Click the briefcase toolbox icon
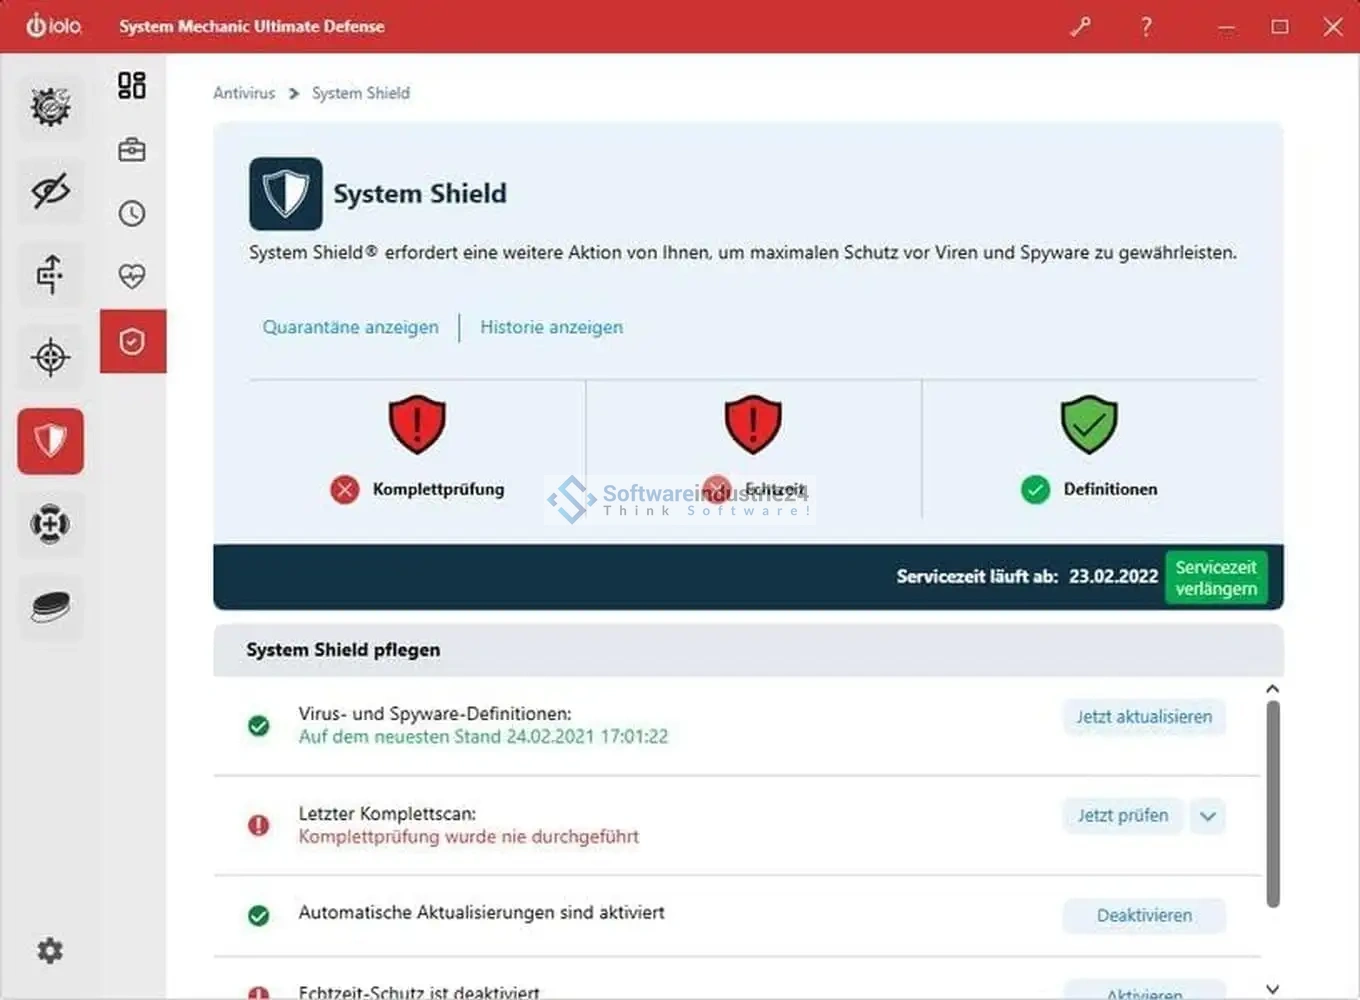This screenshot has width=1360, height=1000. 132,150
